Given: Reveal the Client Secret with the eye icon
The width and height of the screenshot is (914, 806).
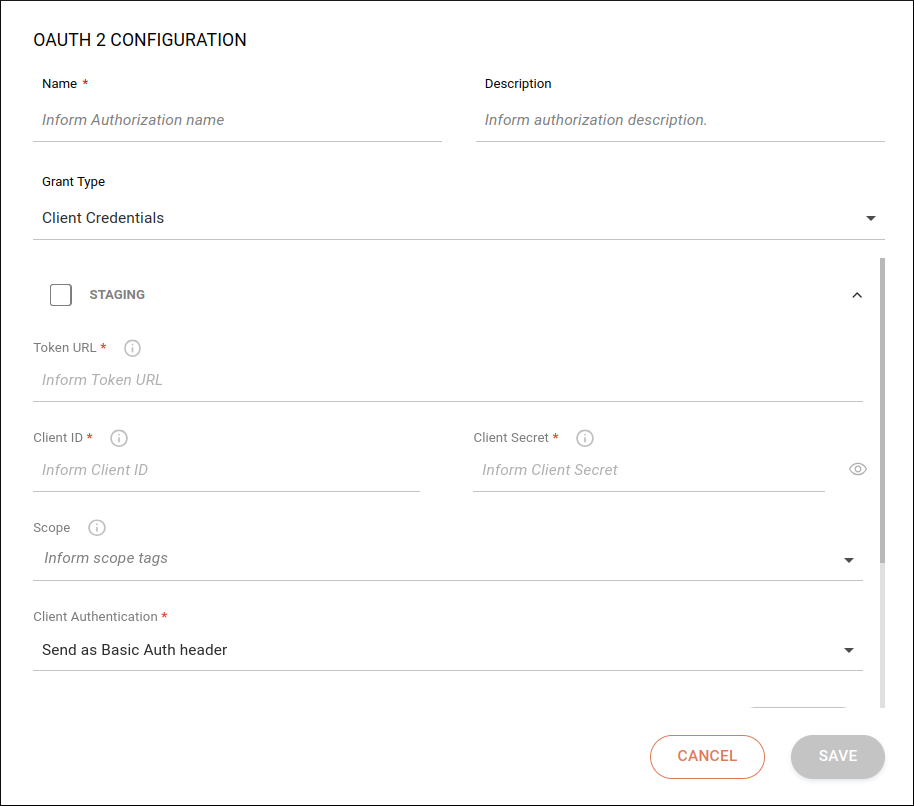Looking at the screenshot, I should coord(857,469).
